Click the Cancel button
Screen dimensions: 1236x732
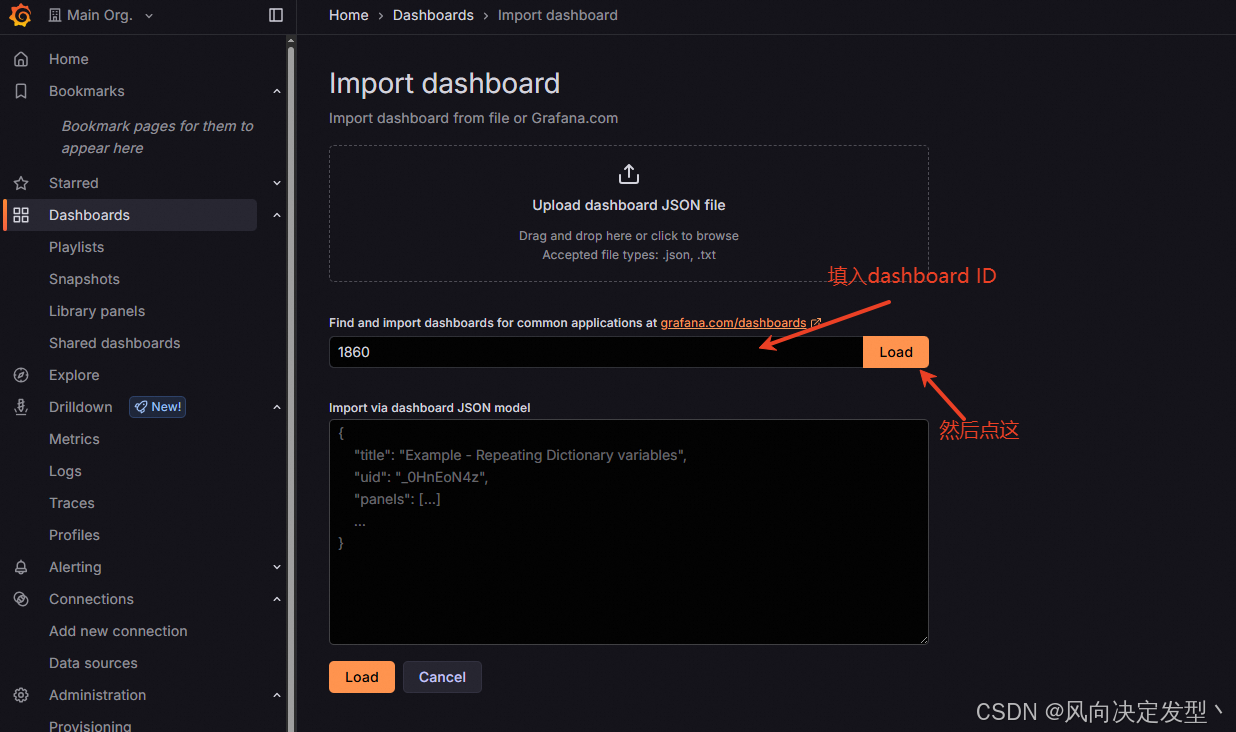[x=442, y=677]
